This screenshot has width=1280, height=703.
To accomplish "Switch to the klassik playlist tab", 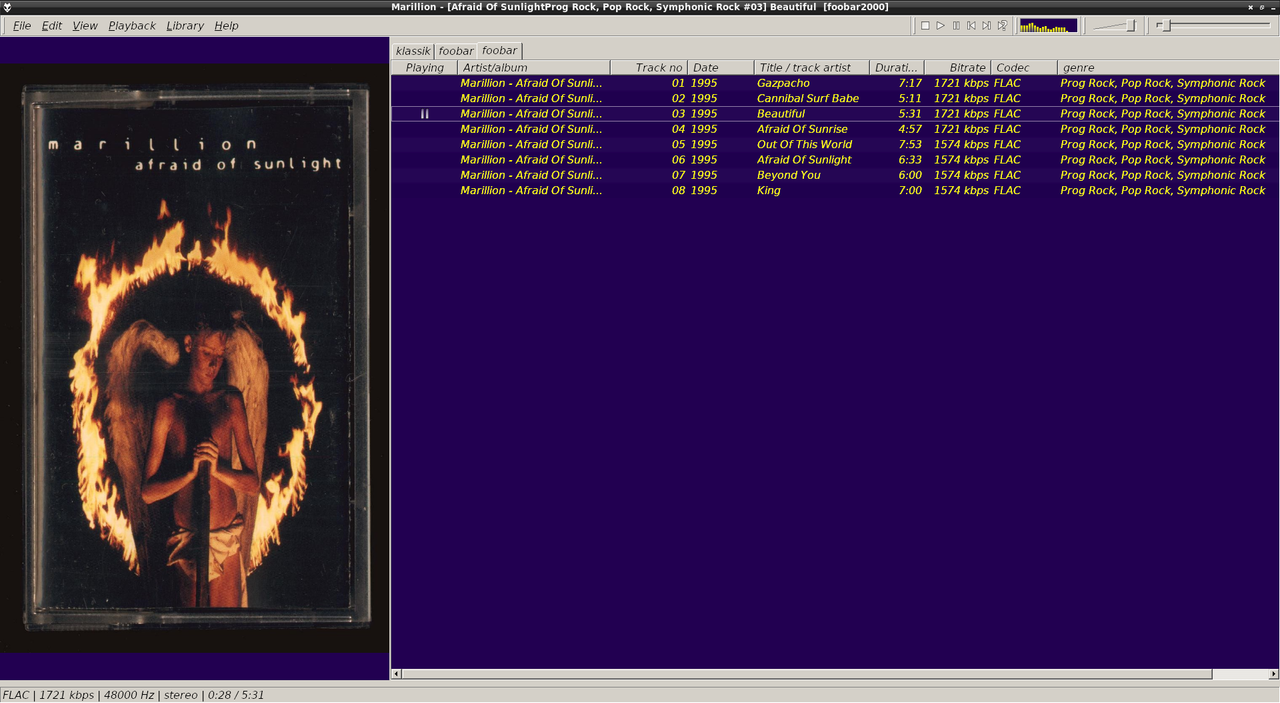I will pos(413,51).
